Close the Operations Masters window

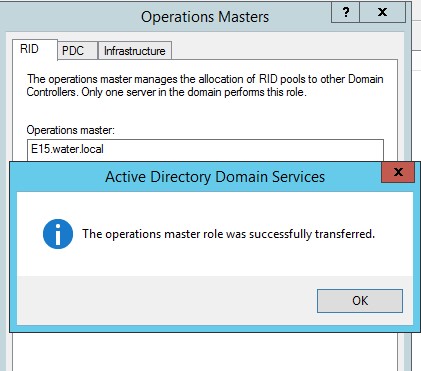click(382, 12)
